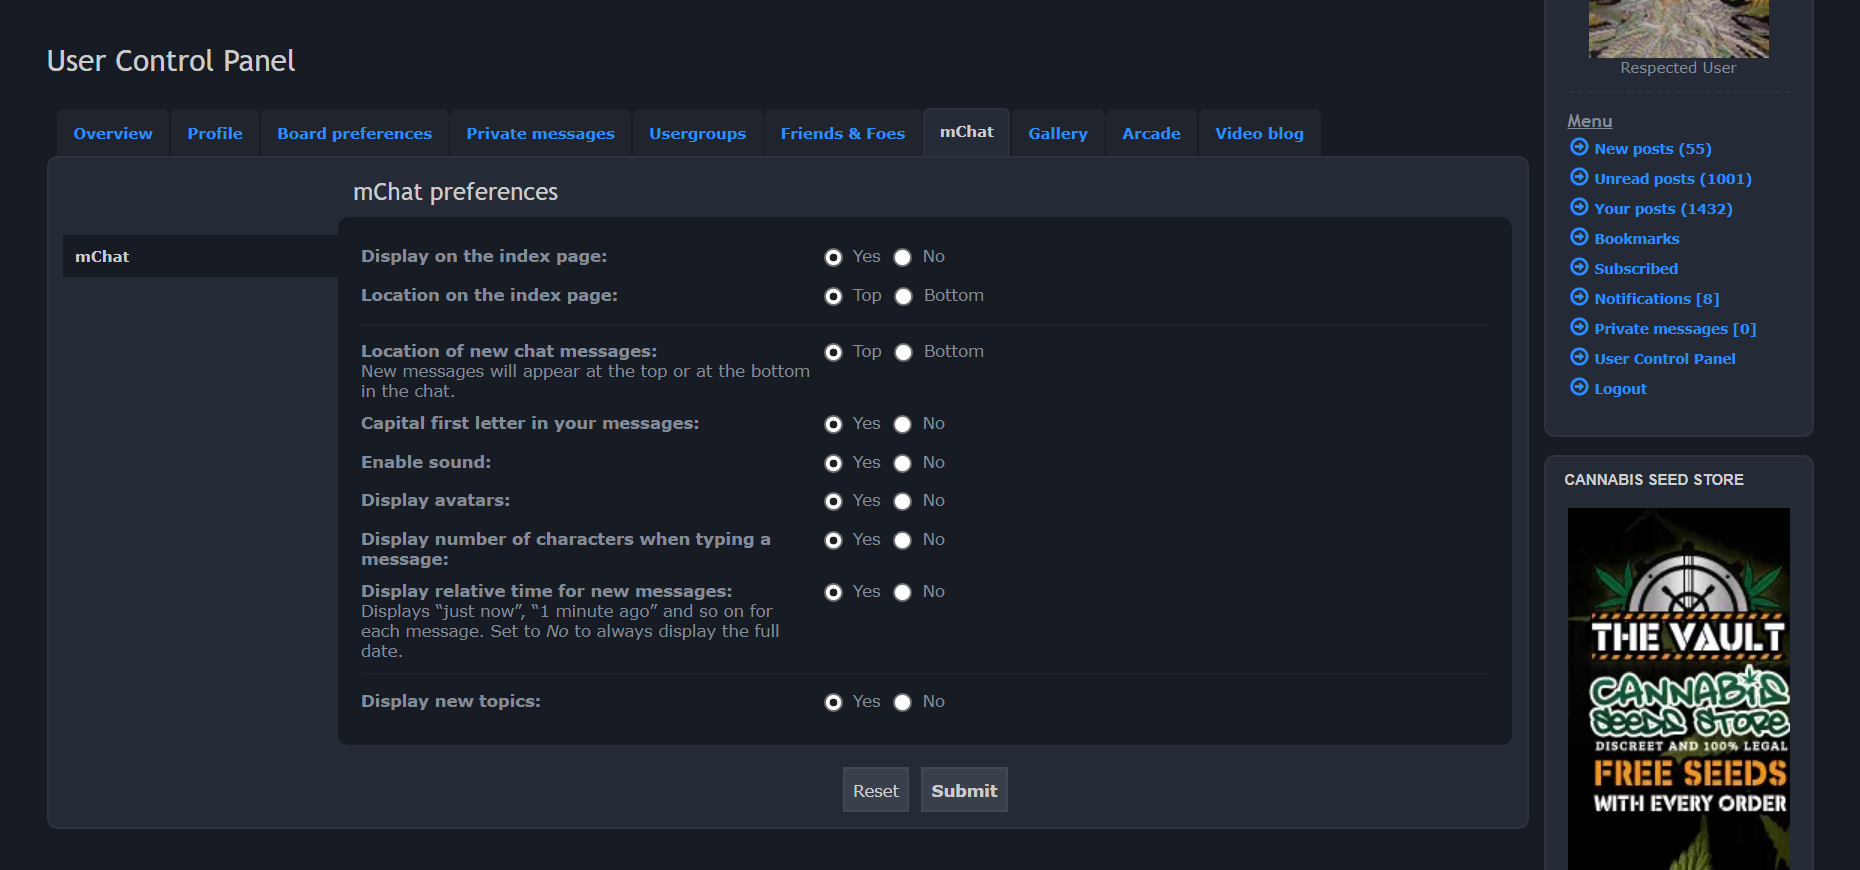Viewport: 1860px width, 870px height.
Task: Click arrow icon beside User Control Panel
Action: click(x=1579, y=357)
